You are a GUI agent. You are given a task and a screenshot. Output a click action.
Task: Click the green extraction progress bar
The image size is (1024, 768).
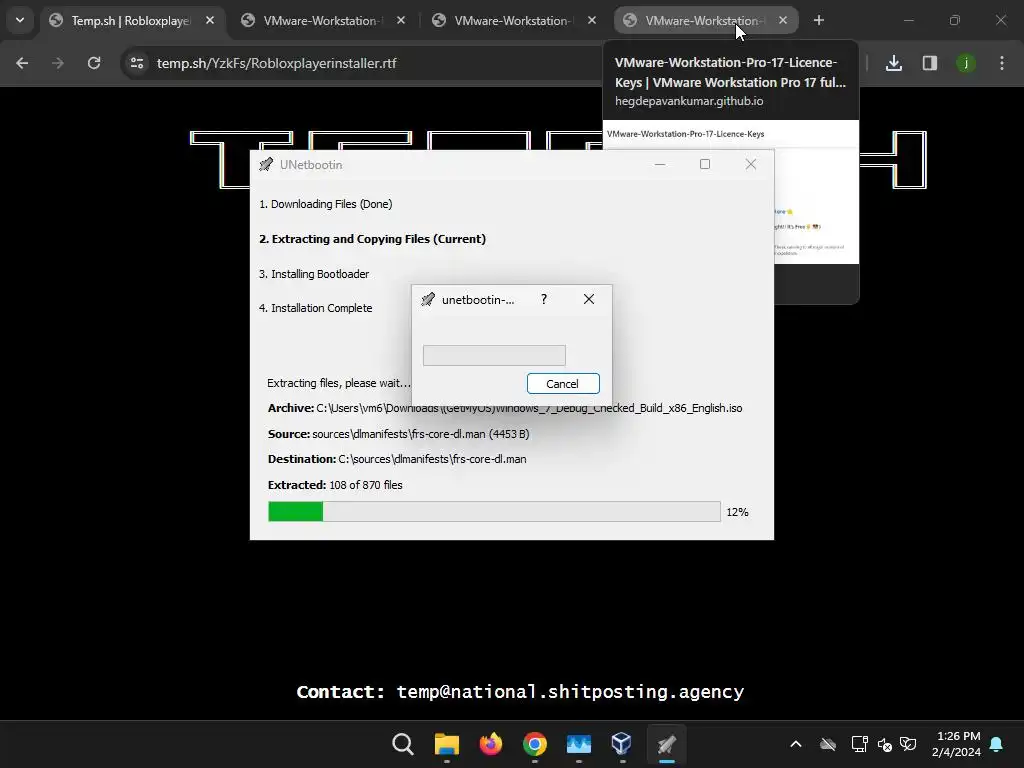[x=494, y=511]
